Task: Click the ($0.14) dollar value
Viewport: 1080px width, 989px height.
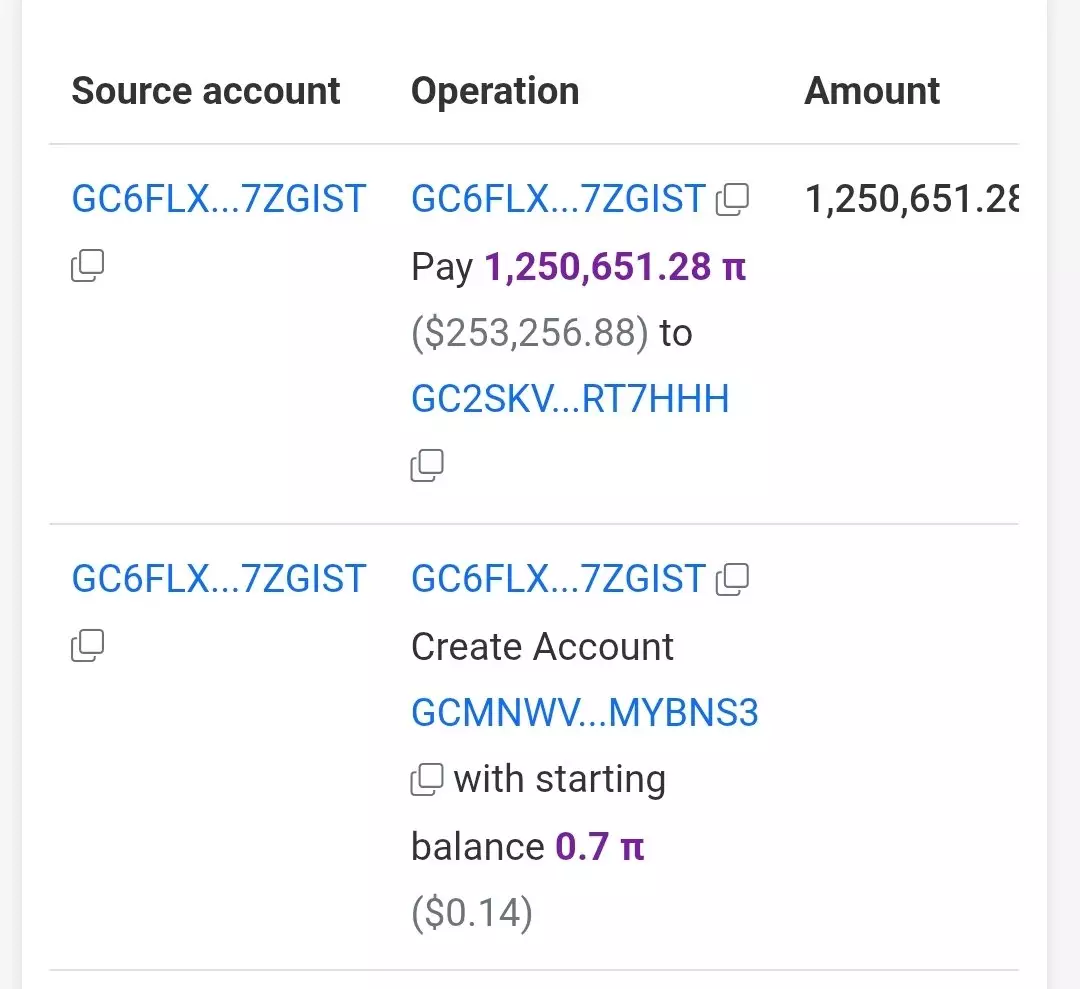Action: pyautogui.click(x=471, y=913)
